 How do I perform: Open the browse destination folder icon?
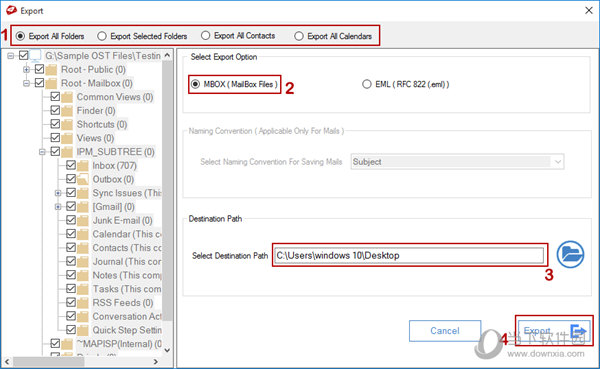(x=570, y=254)
